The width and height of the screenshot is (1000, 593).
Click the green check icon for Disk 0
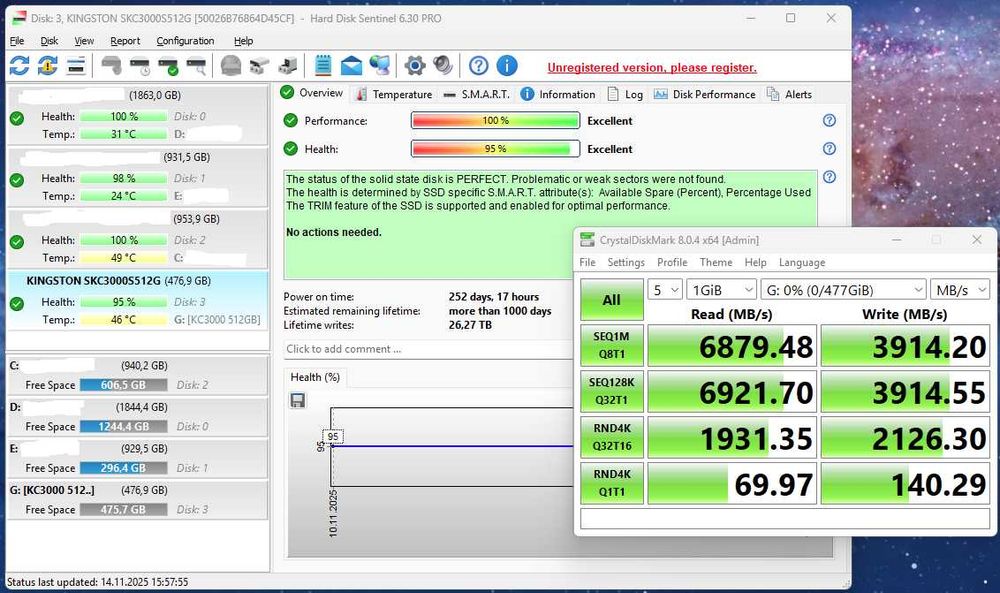[17, 118]
